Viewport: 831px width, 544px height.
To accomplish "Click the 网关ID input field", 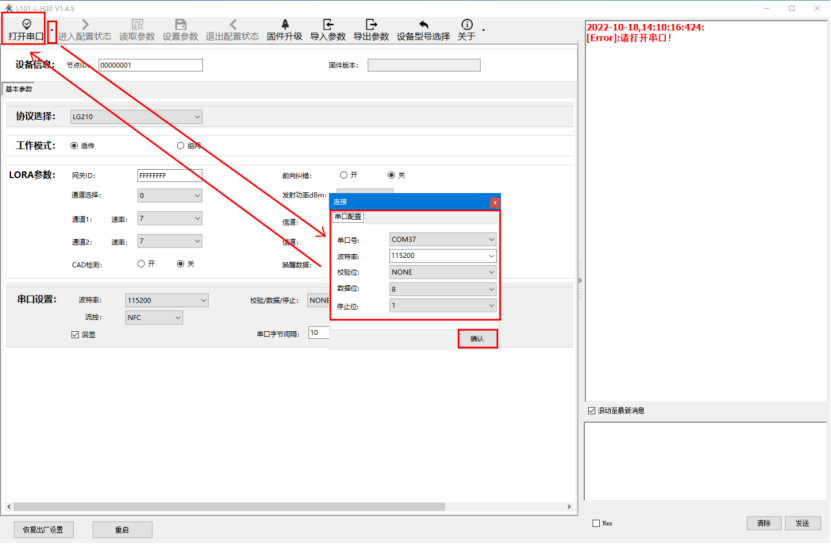I will tap(169, 175).
